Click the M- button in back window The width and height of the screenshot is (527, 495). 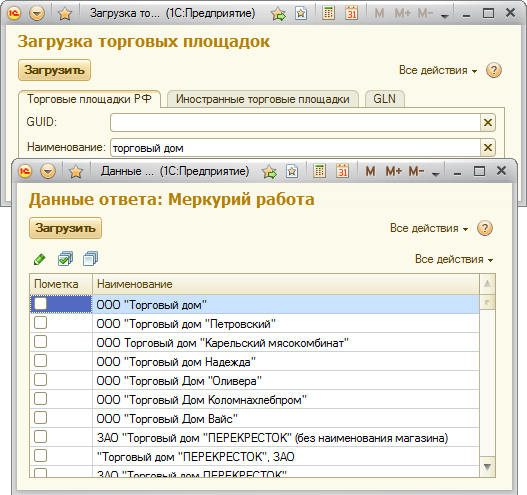[x=425, y=13]
